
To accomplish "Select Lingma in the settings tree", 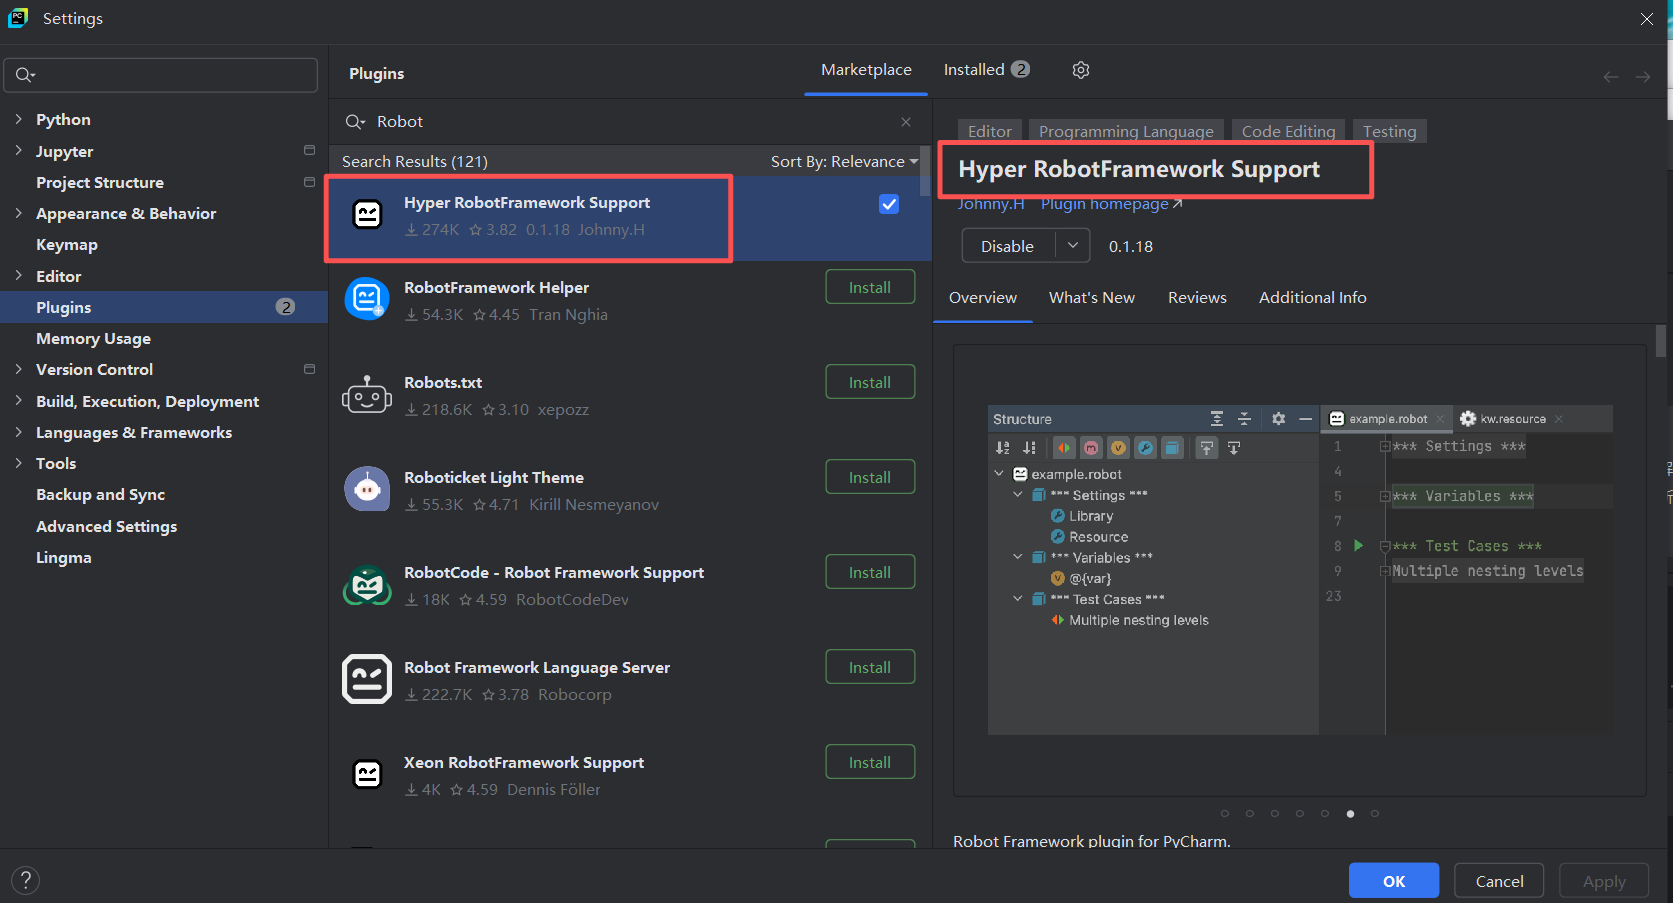I will pyautogui.click(x=64, y=557).
